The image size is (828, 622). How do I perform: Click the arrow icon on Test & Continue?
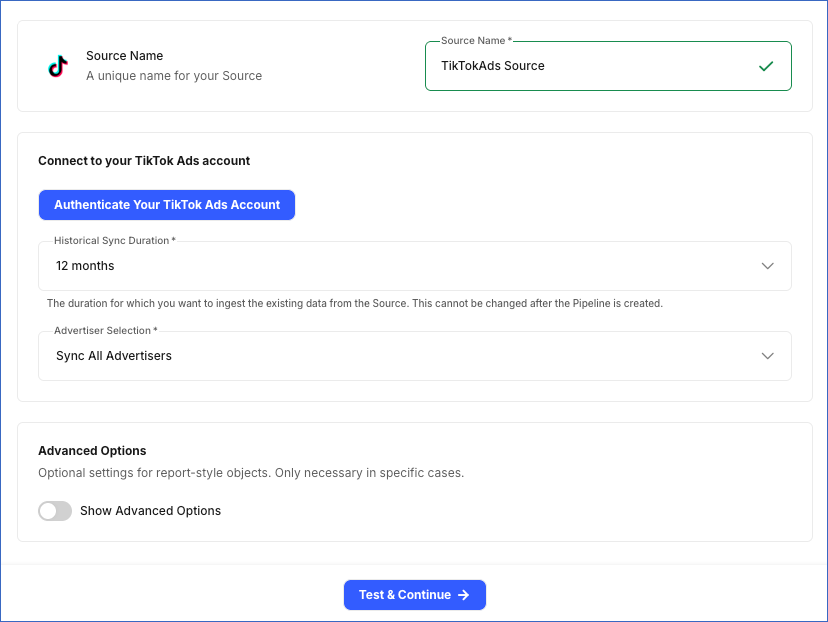(464, 595)
